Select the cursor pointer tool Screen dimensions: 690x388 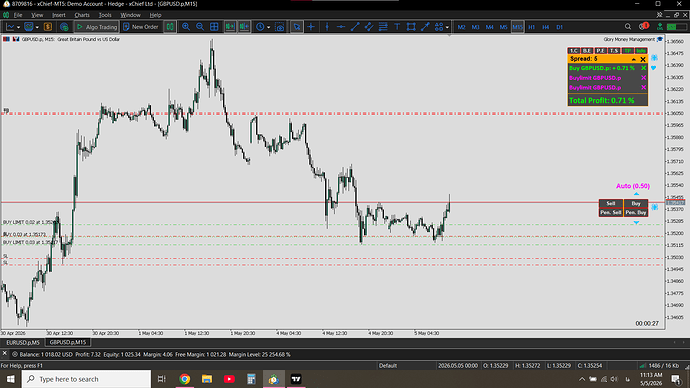297,27
